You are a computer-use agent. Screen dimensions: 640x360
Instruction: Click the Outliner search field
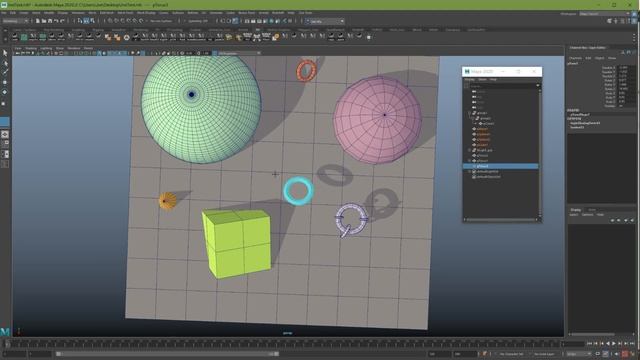502,86
